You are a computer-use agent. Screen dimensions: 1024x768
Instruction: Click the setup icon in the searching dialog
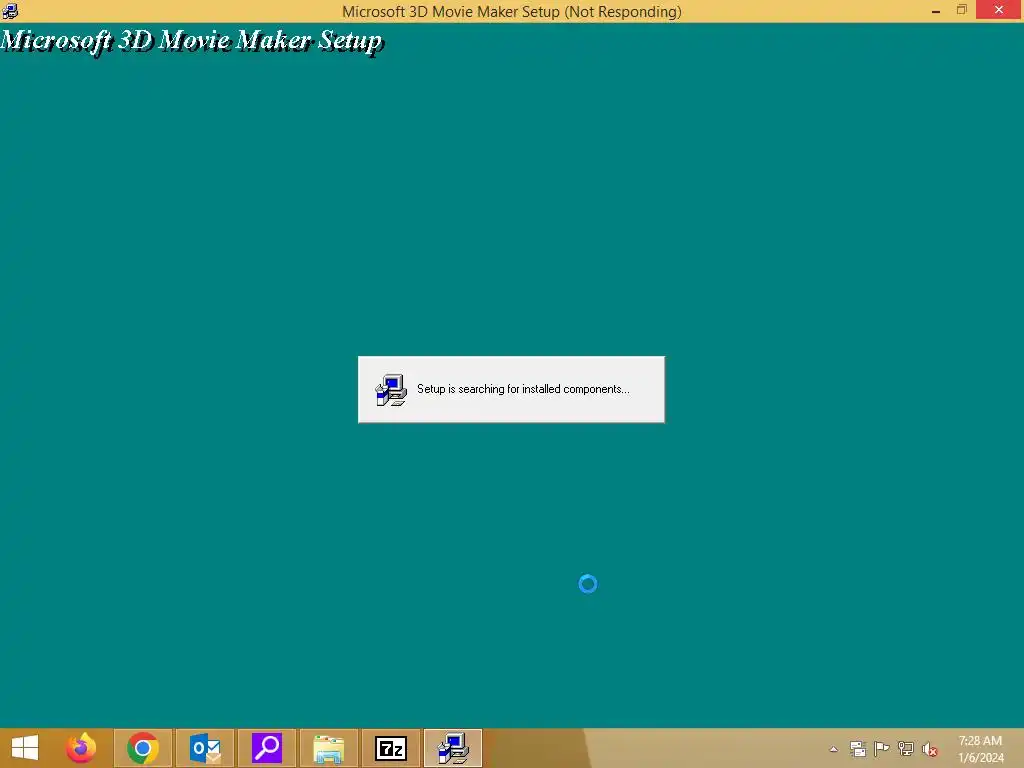(x=391, y=390)
